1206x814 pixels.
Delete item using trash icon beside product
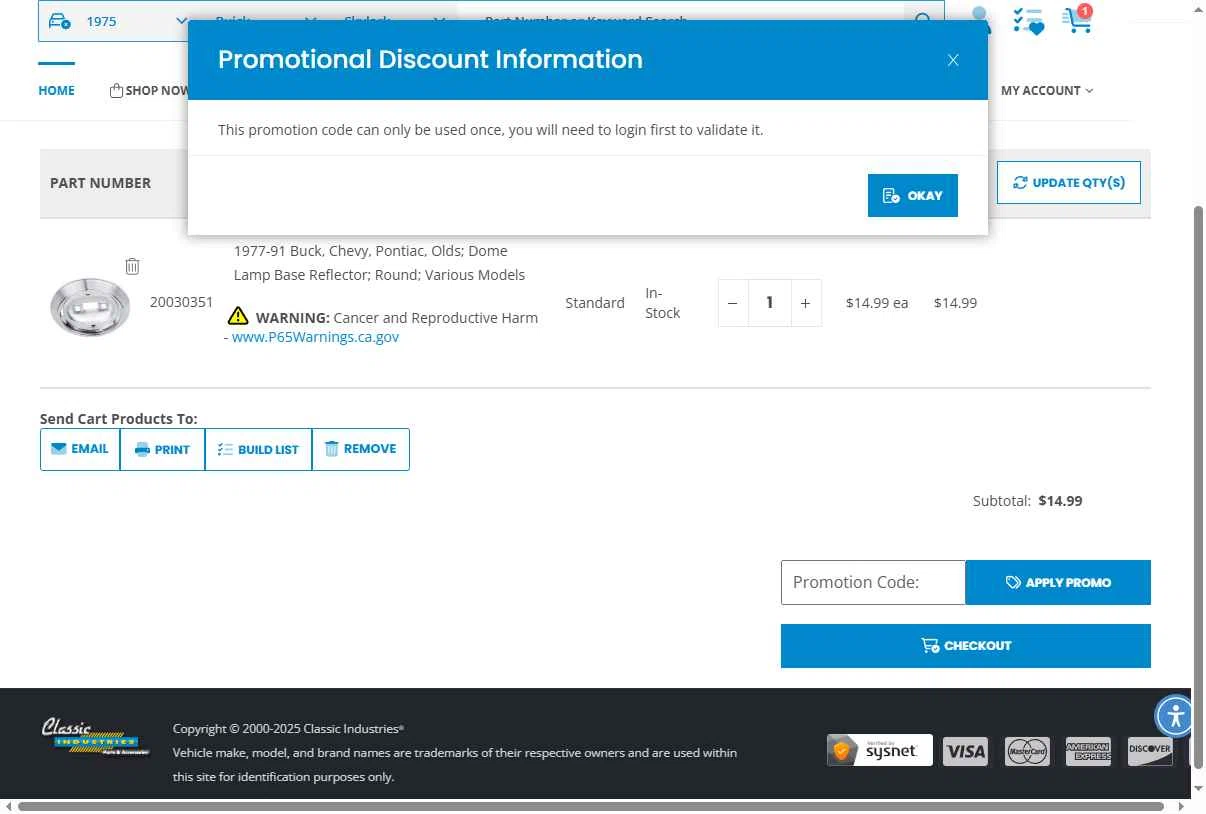point(132,266)
